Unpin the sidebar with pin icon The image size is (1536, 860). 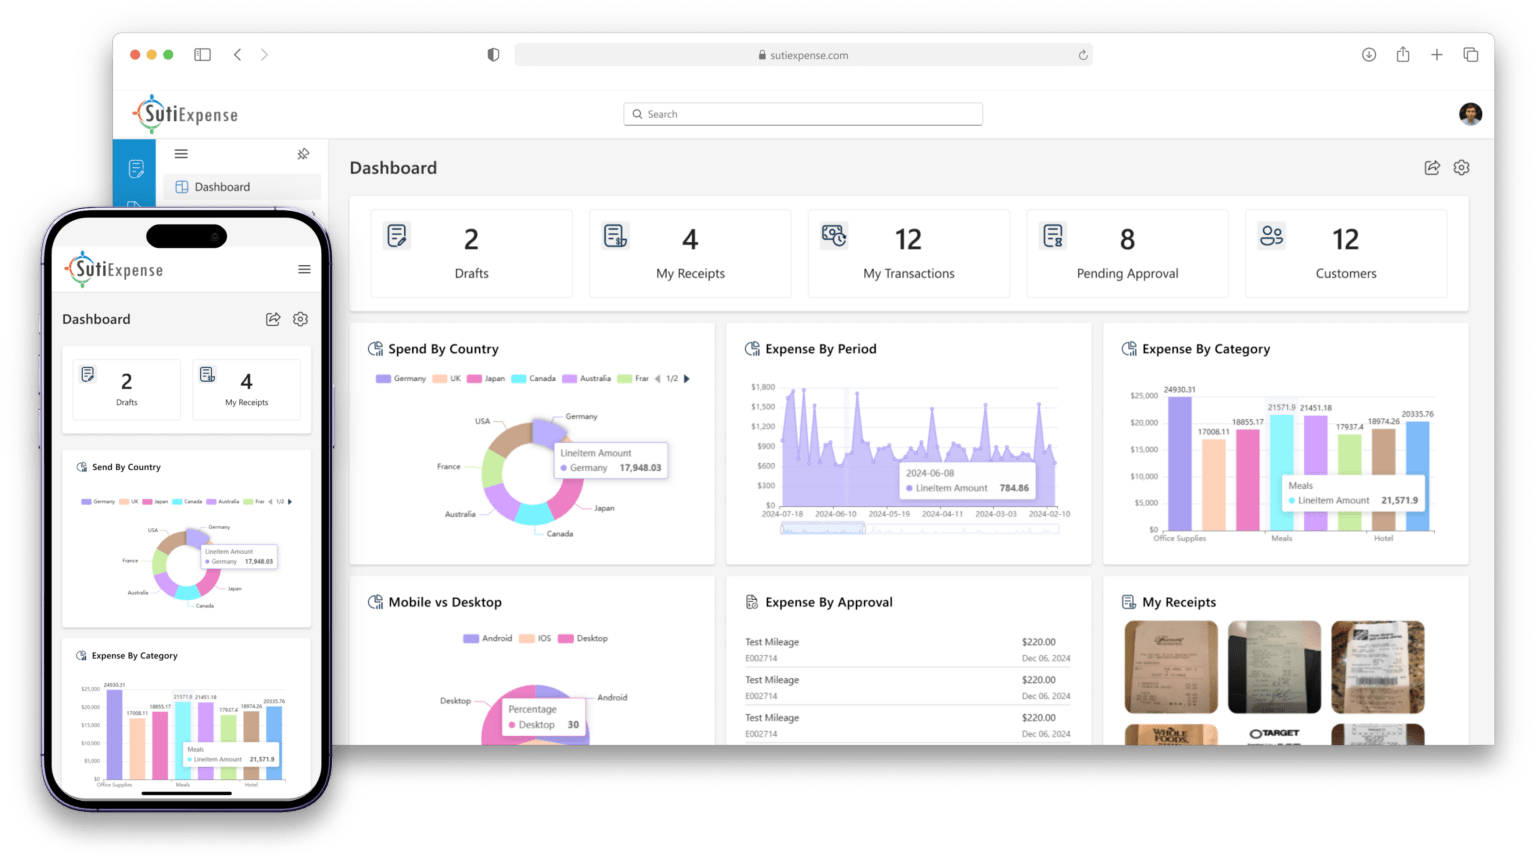click(x=303, y=154)
